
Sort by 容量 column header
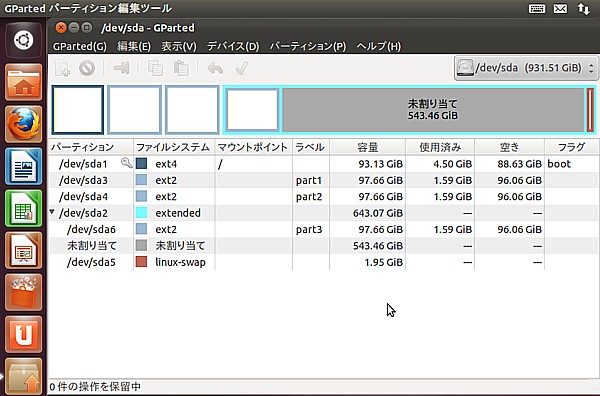(x=367, y=147)
